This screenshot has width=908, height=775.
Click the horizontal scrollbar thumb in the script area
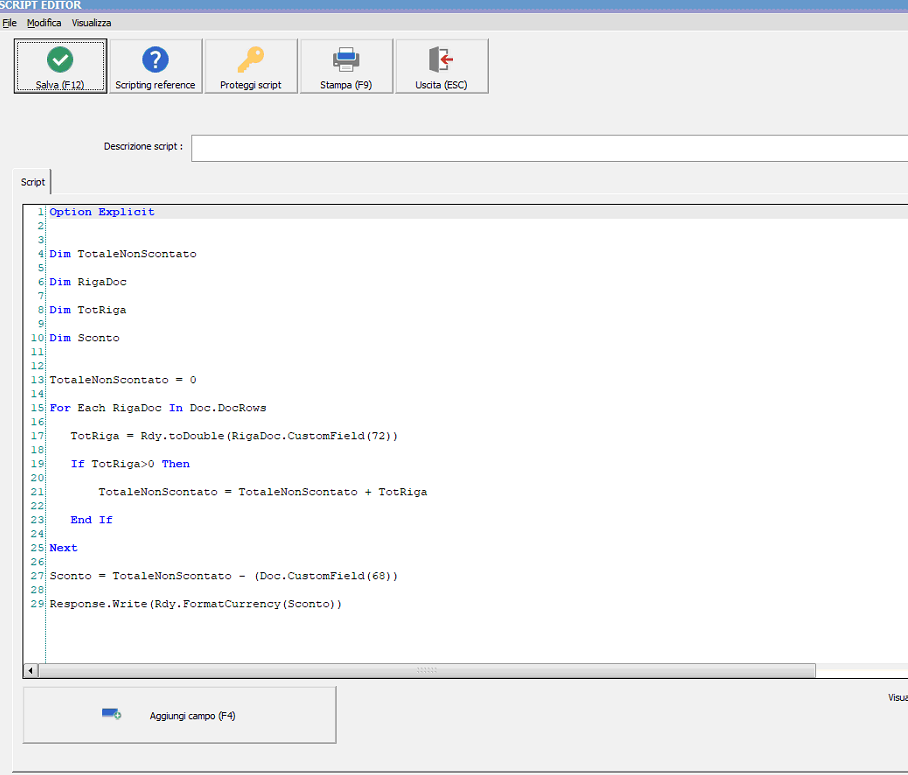point(427,671)
